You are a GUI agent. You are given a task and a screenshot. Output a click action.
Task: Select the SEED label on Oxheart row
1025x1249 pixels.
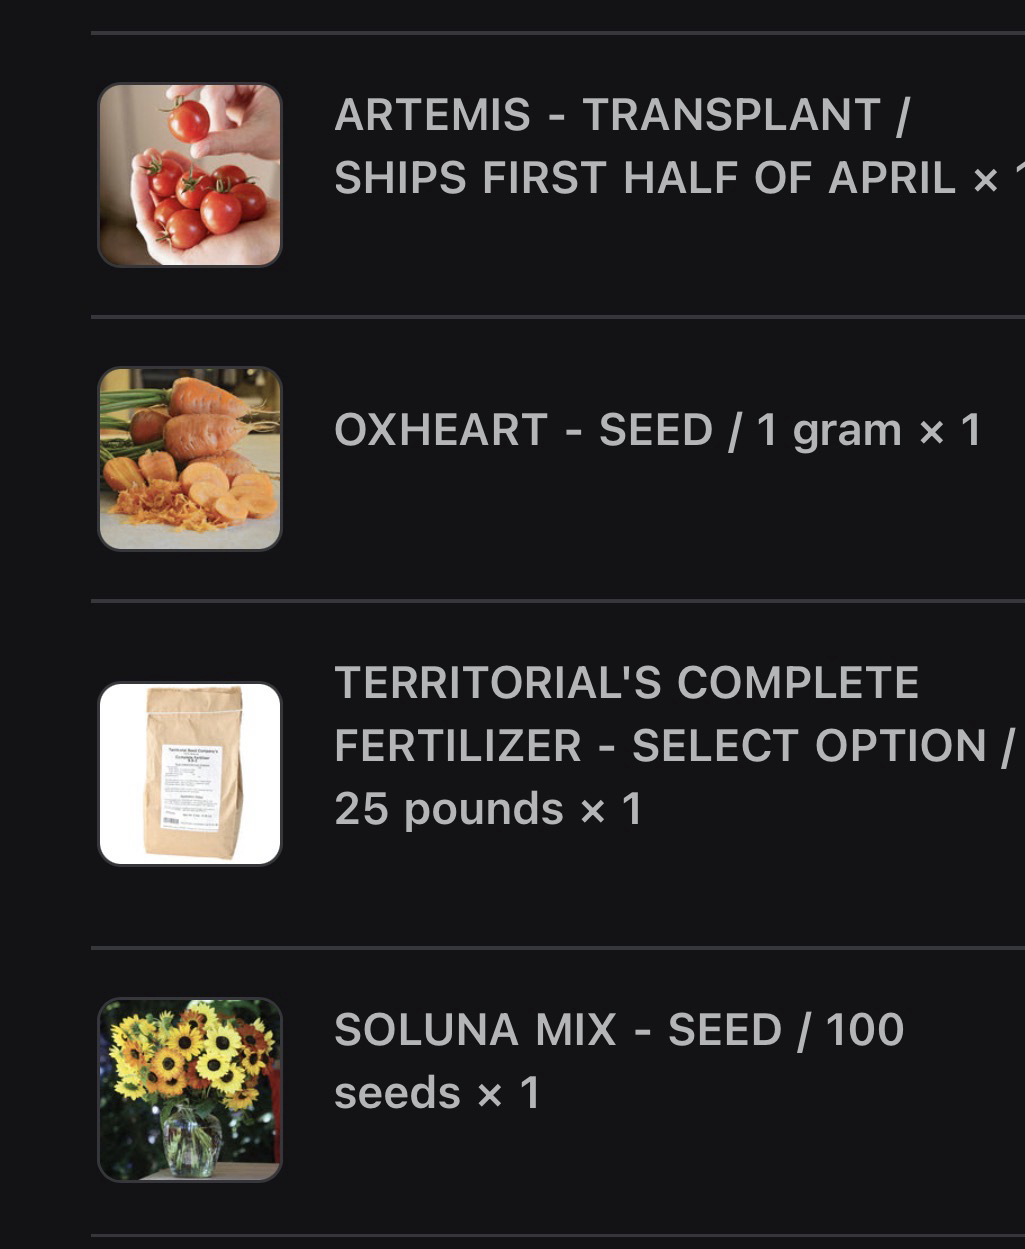click(x=654, y=430)
